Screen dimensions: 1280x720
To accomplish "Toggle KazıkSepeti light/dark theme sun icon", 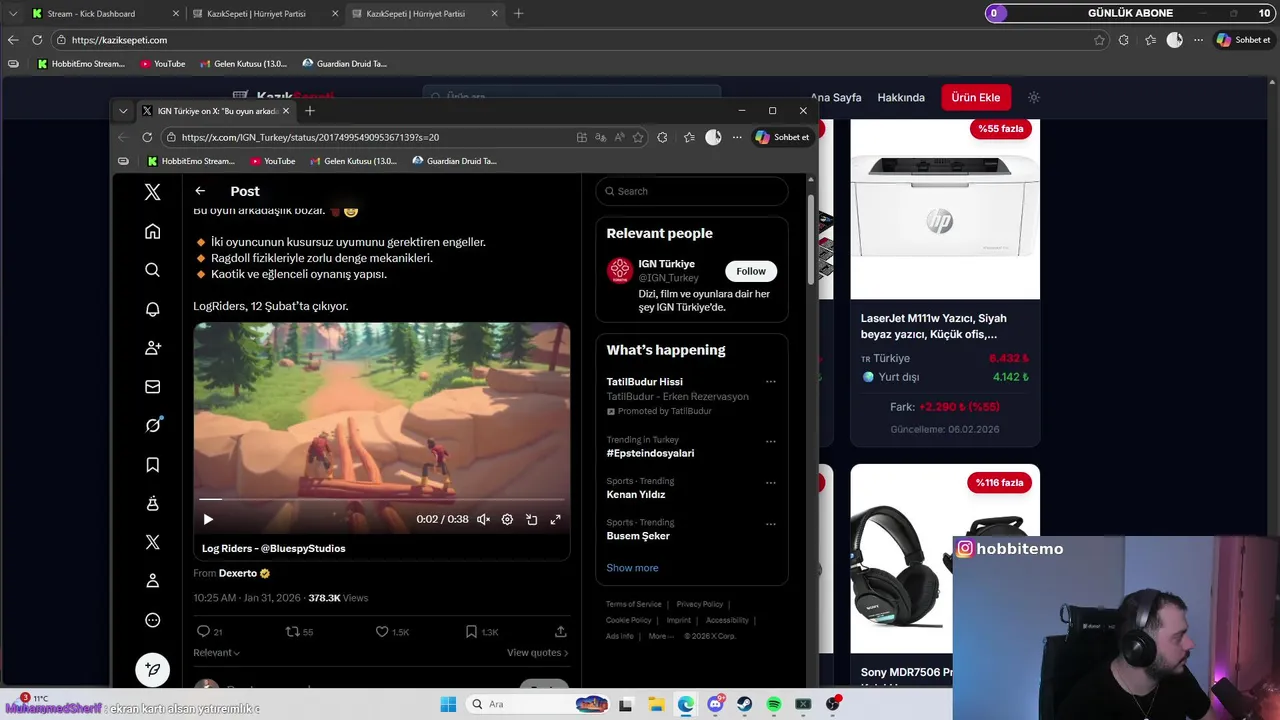I will tap(1034, 97).
